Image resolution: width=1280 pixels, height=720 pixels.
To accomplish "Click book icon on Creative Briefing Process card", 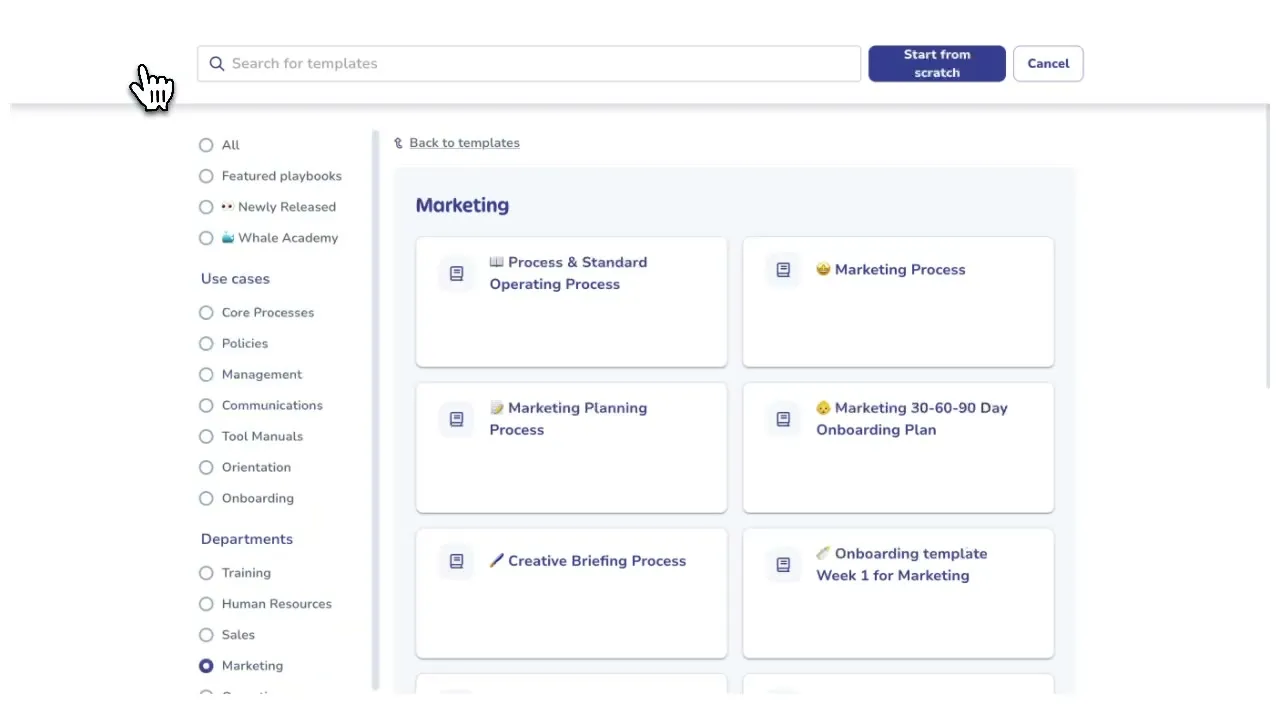I will click(x=456, y=561).
